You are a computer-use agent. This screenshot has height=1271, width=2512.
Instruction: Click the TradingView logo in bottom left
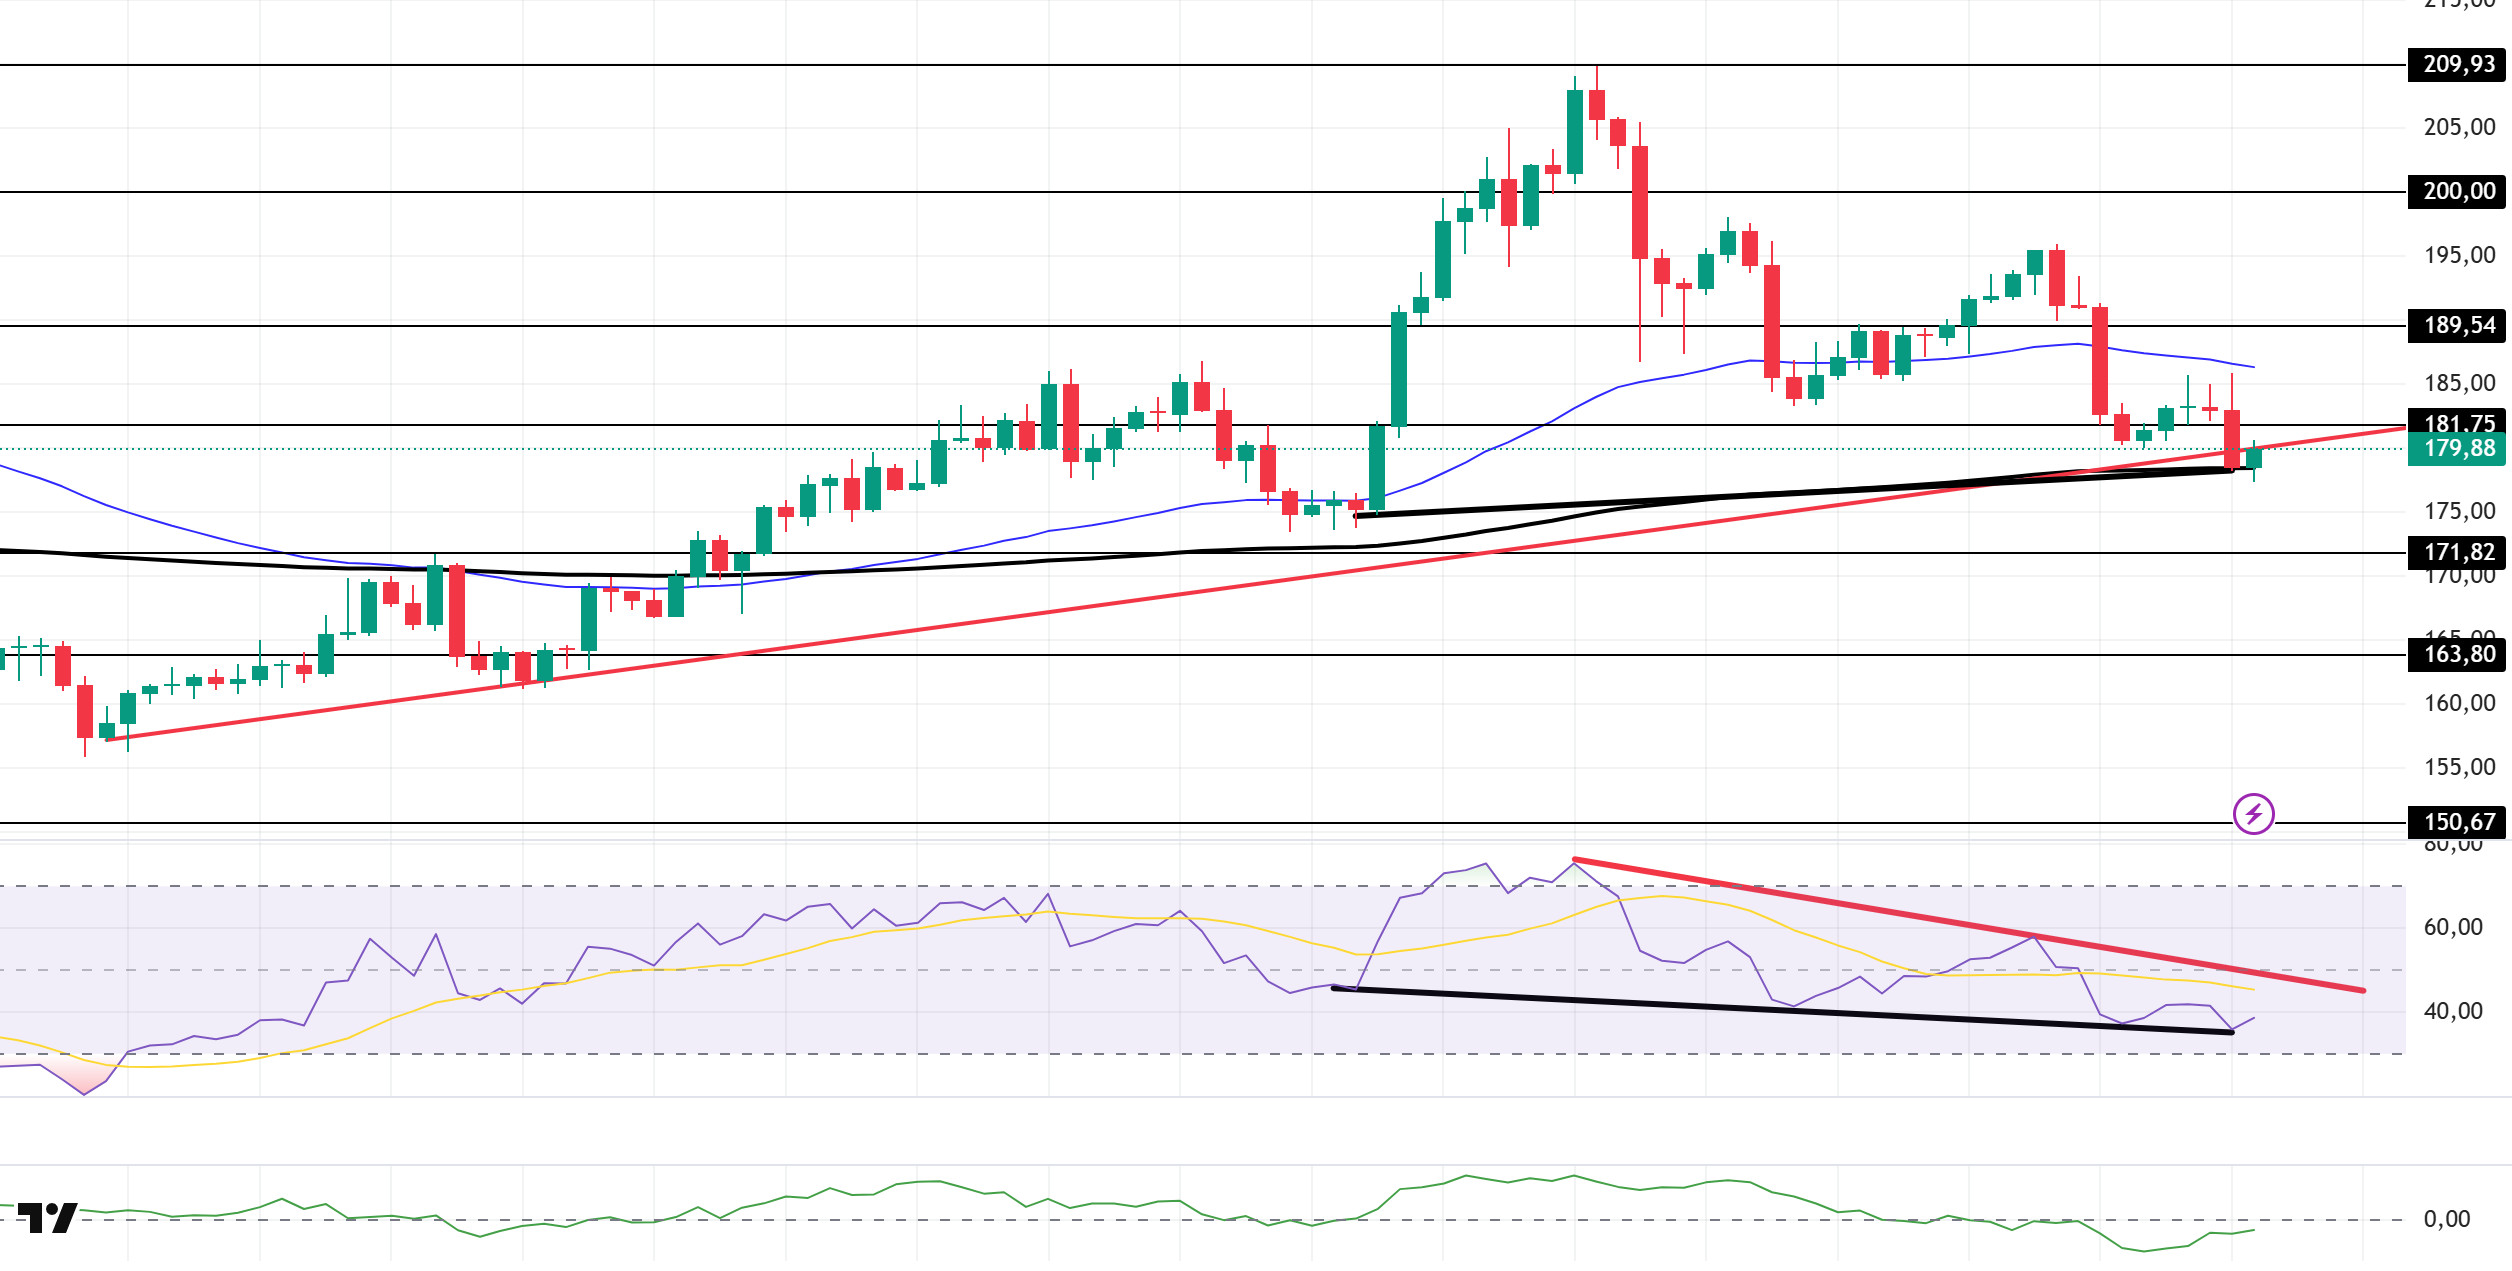pyautogui.click(x=48, y=1217)
